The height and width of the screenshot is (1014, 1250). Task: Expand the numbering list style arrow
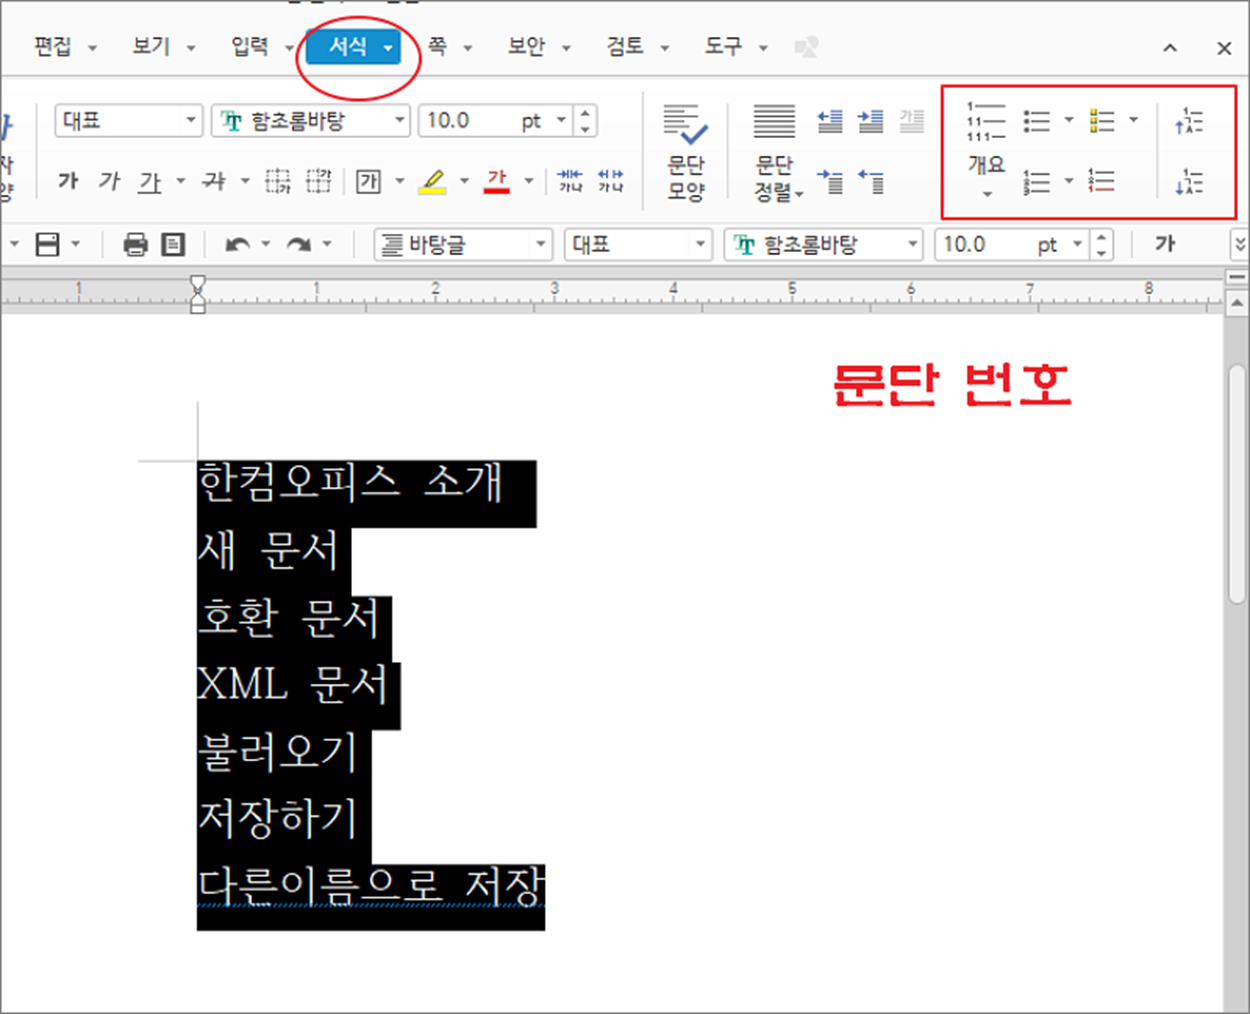tap(1069, 181)
